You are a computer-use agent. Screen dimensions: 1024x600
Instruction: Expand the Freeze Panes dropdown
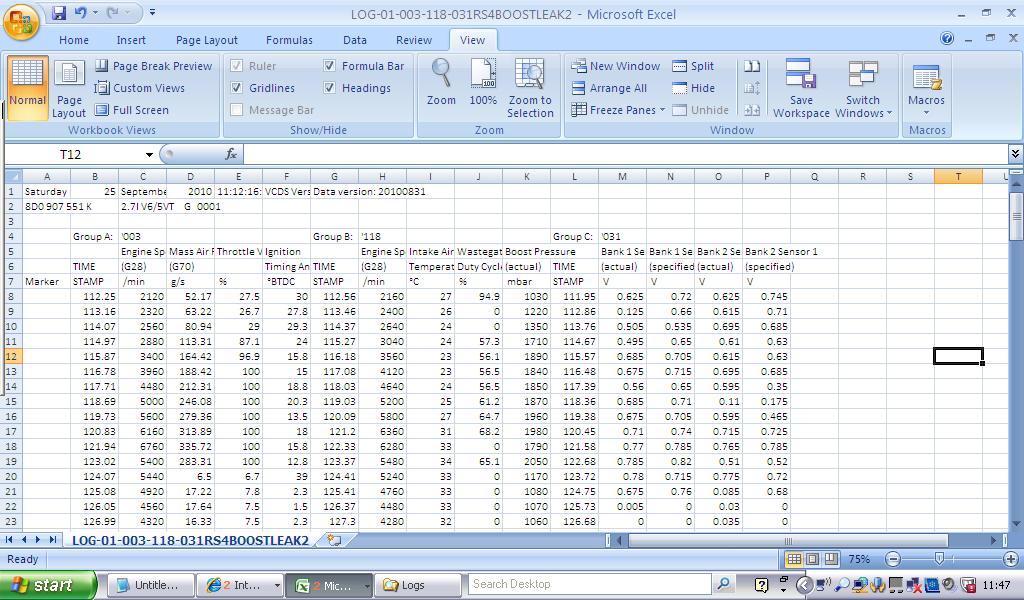coord(662,110)
